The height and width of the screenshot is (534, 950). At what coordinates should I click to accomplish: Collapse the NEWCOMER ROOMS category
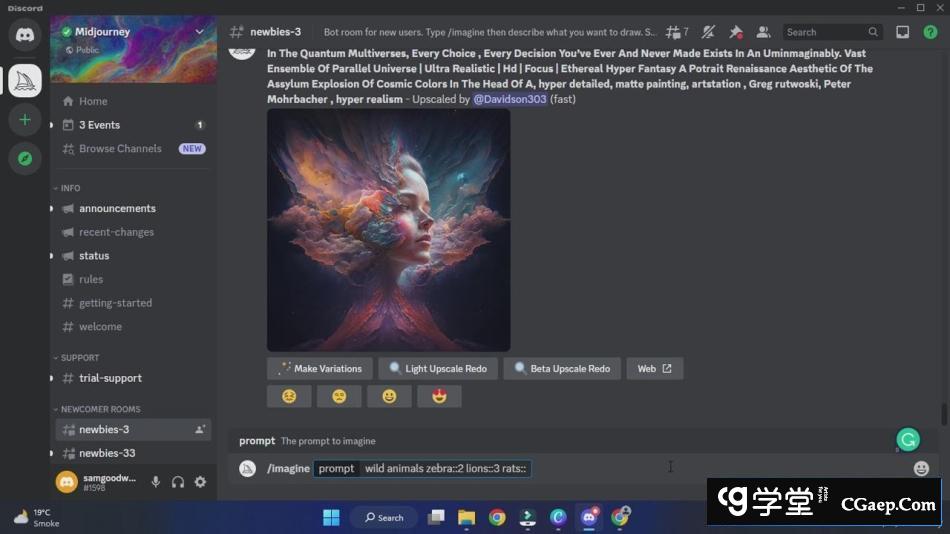tap(99, 409)
